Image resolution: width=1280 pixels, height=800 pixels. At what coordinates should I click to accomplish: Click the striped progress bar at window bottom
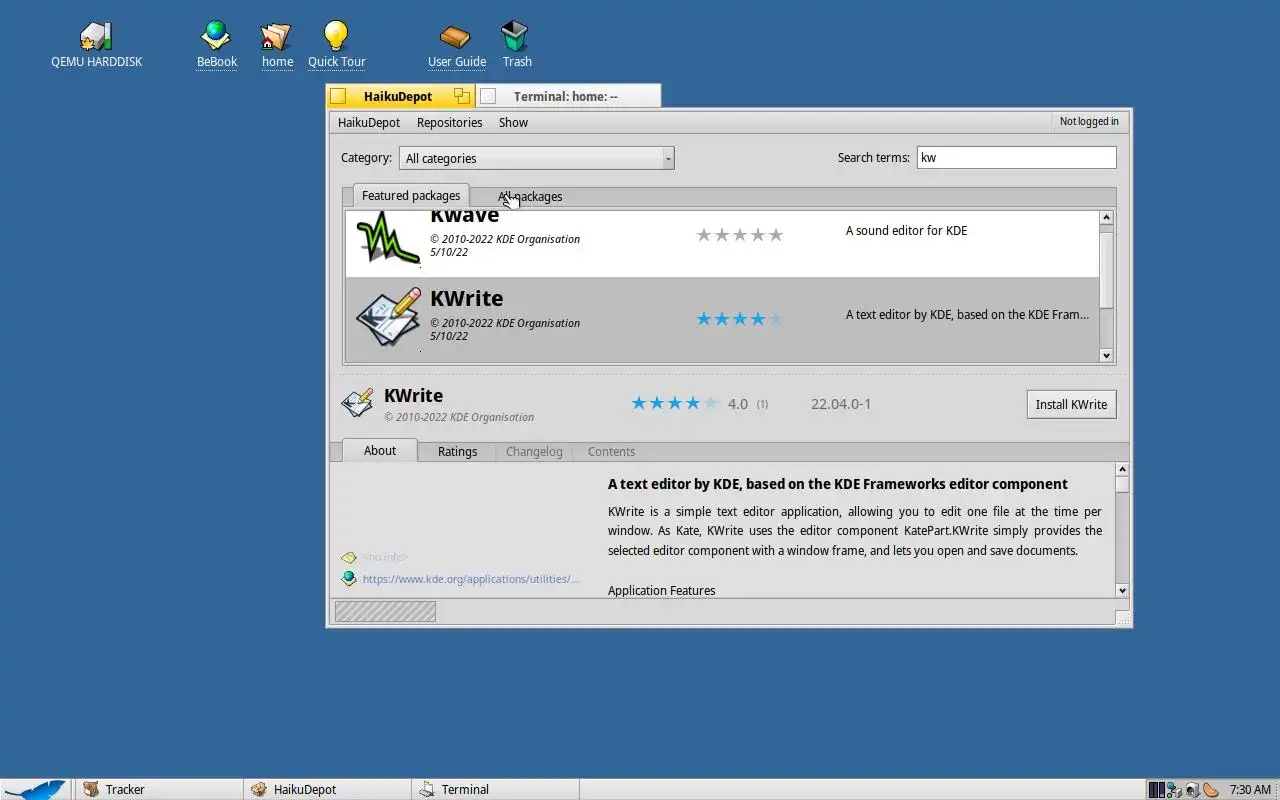[x=385, y=611]
